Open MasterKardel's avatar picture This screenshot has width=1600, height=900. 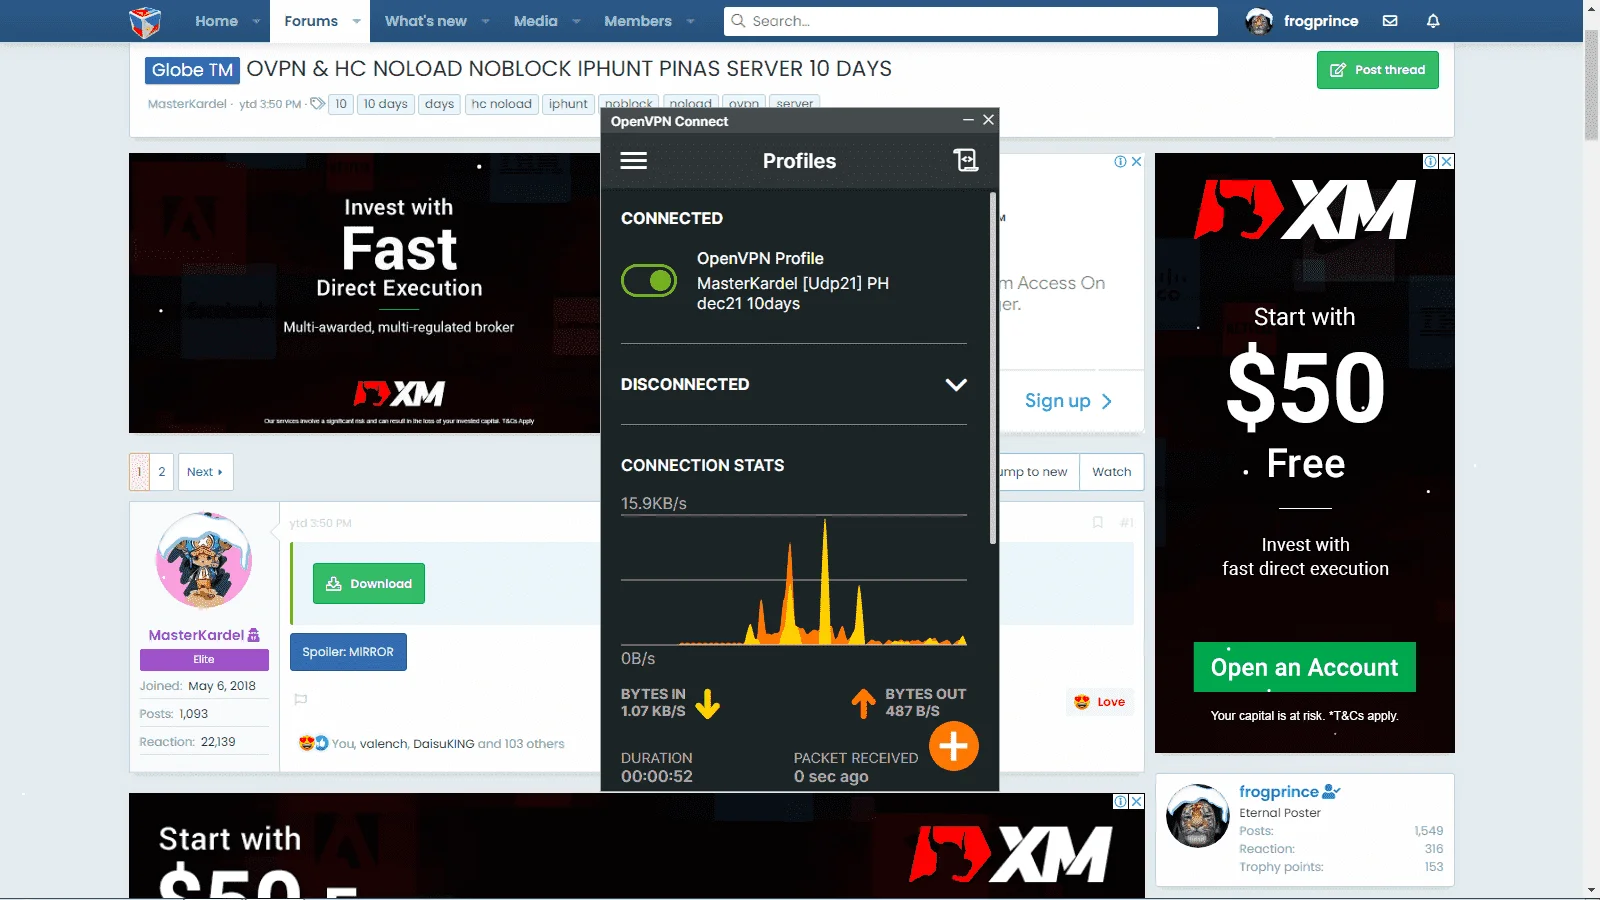pyautogui.click(x=204, y=560)
